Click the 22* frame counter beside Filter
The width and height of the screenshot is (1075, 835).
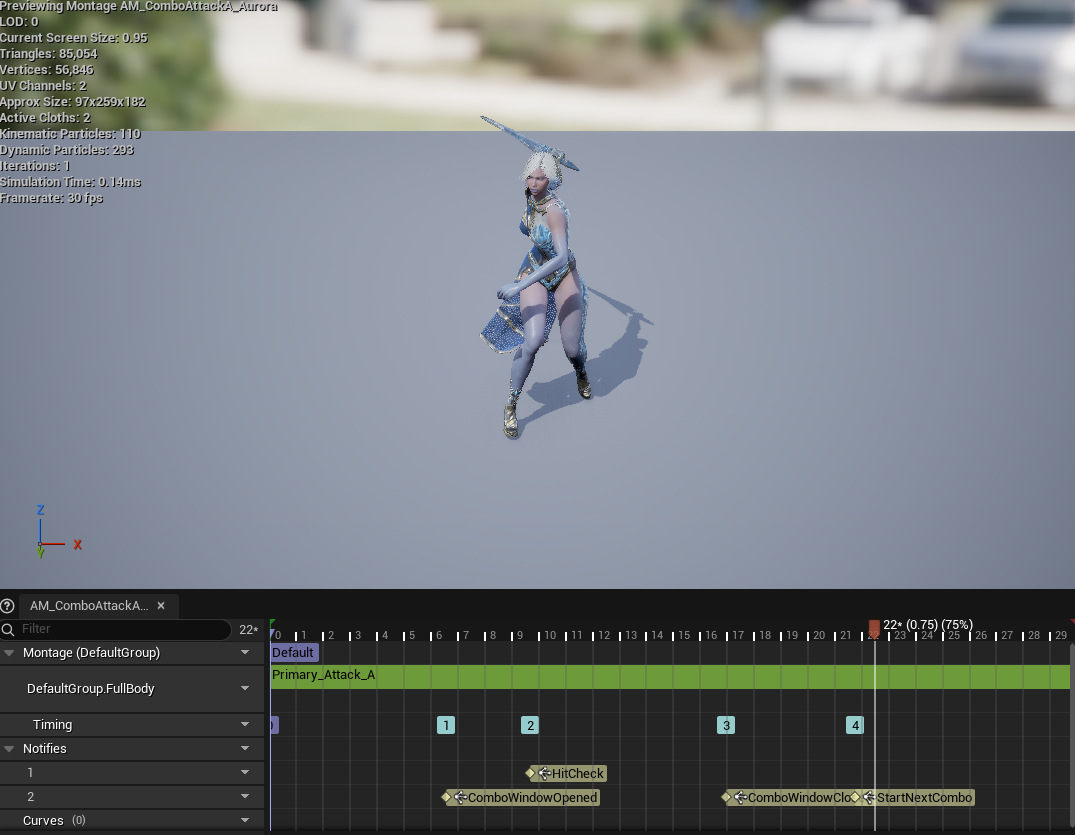click(x=248, y=629)
